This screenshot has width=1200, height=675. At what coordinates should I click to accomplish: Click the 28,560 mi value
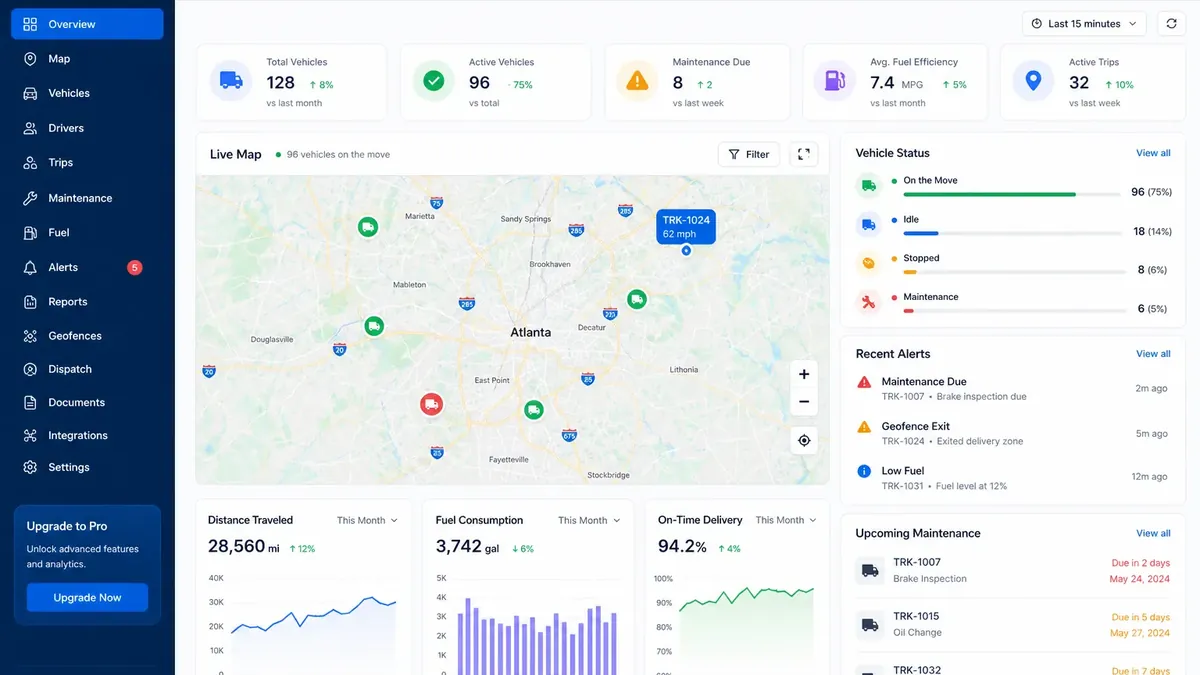[x=243, y=546]
